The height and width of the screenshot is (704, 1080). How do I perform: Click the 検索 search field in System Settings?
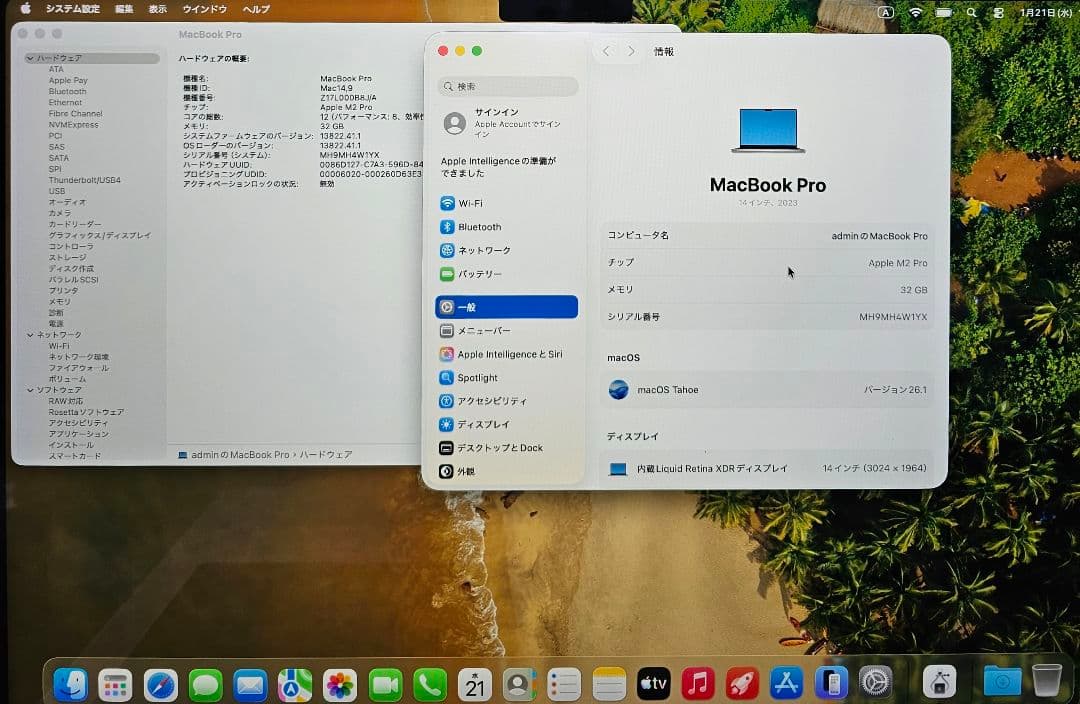pyautogui.click(x=507, y=86)
